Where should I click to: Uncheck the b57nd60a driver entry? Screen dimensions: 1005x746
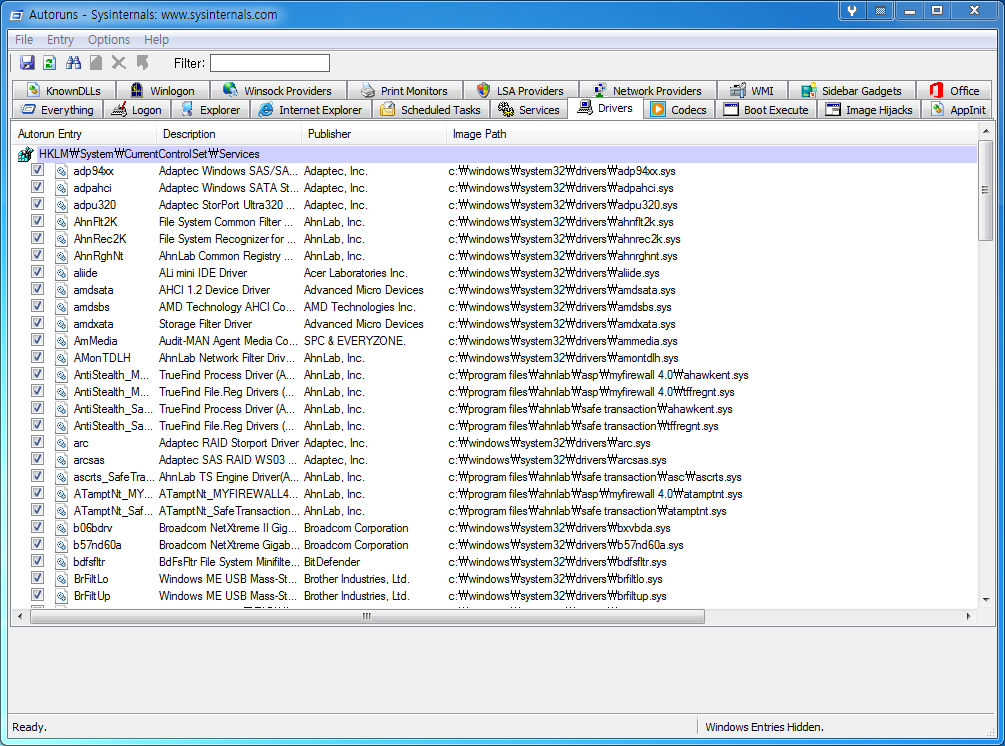click(x=38, y=544)
